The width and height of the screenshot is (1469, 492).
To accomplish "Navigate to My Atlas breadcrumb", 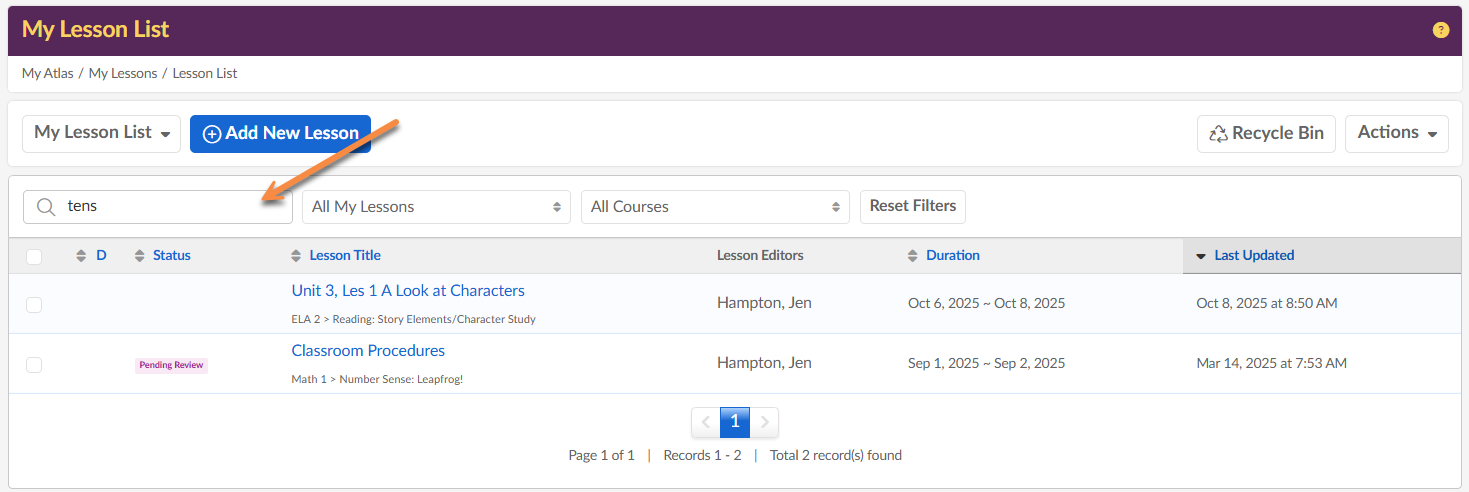I will tap(47, 73).
